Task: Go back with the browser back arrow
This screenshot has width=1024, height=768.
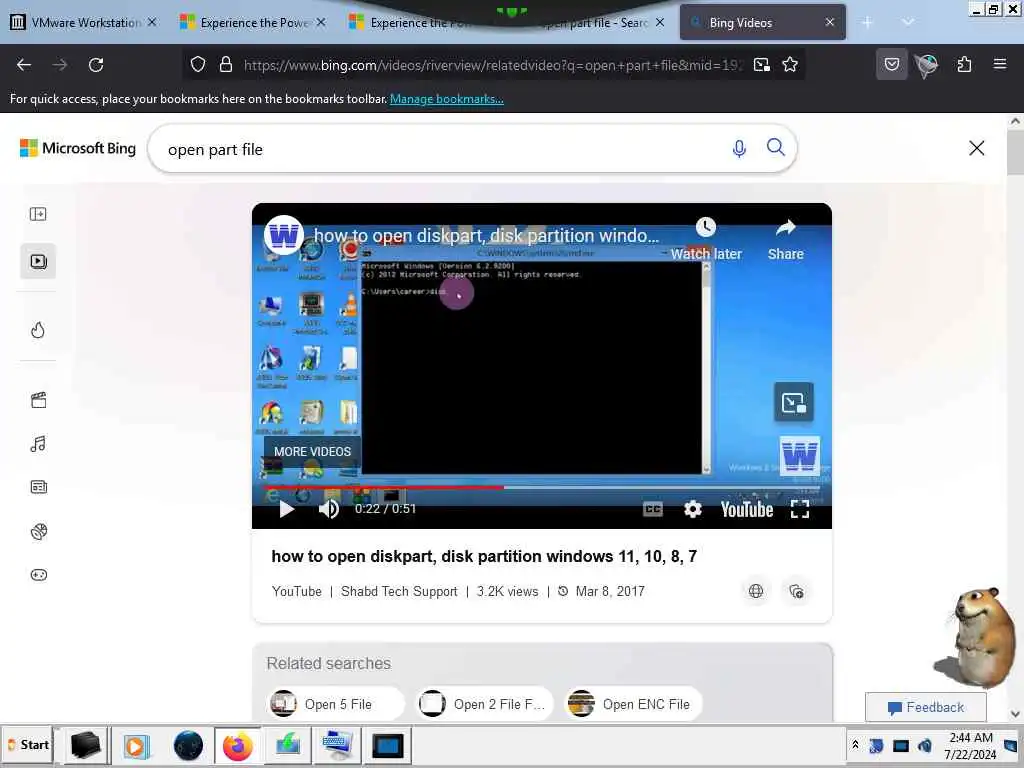Action: pyautogui.click(x=24, y=65)
